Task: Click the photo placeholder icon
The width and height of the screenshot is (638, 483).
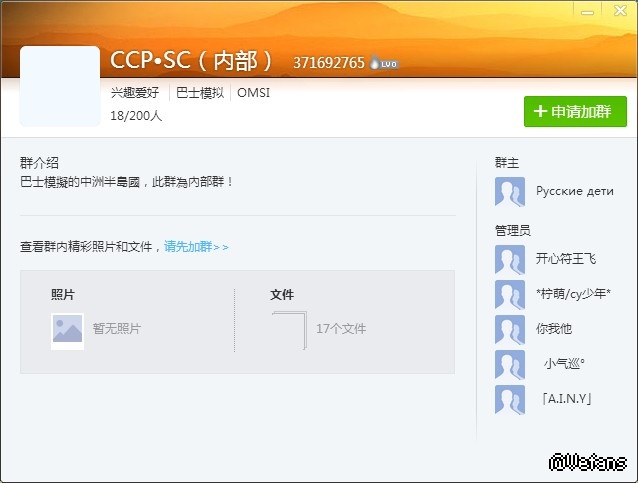Action: point(67,331)
